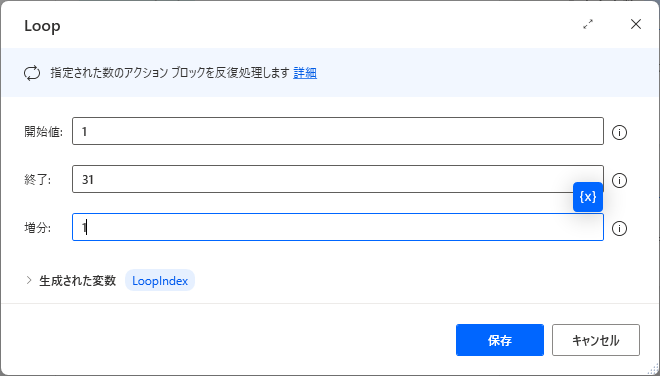Click the loop arrows icon in banner
Viewport: 660px width, 376px height.
[x=32, y=73]
